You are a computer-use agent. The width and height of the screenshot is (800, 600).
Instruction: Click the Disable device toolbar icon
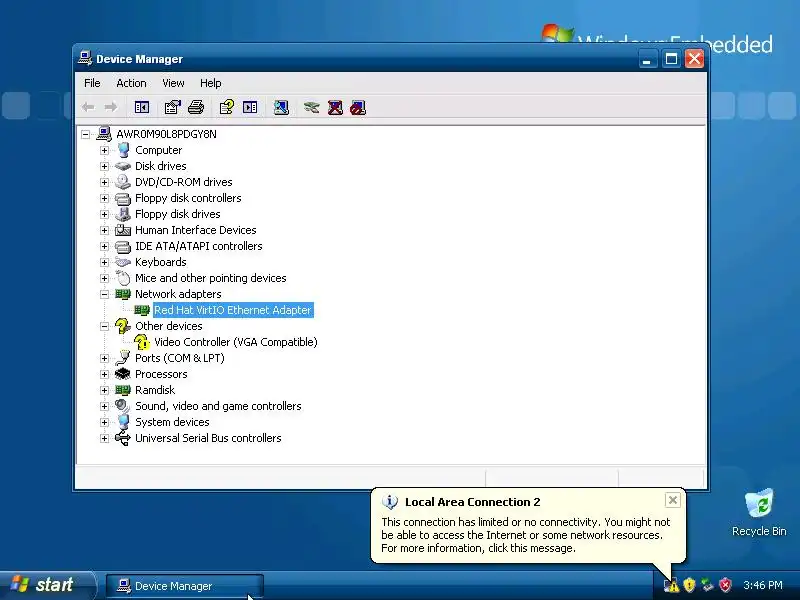[358, 107]
